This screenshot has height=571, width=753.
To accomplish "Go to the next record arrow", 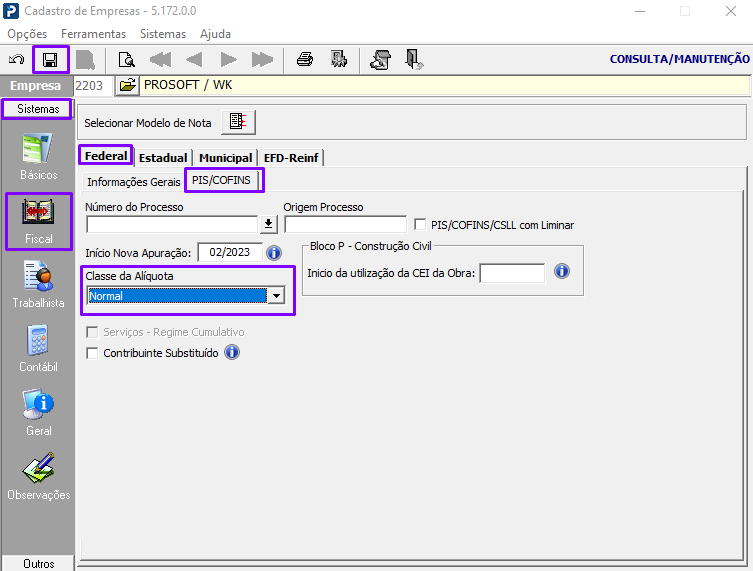I will (x=229, y=60).
